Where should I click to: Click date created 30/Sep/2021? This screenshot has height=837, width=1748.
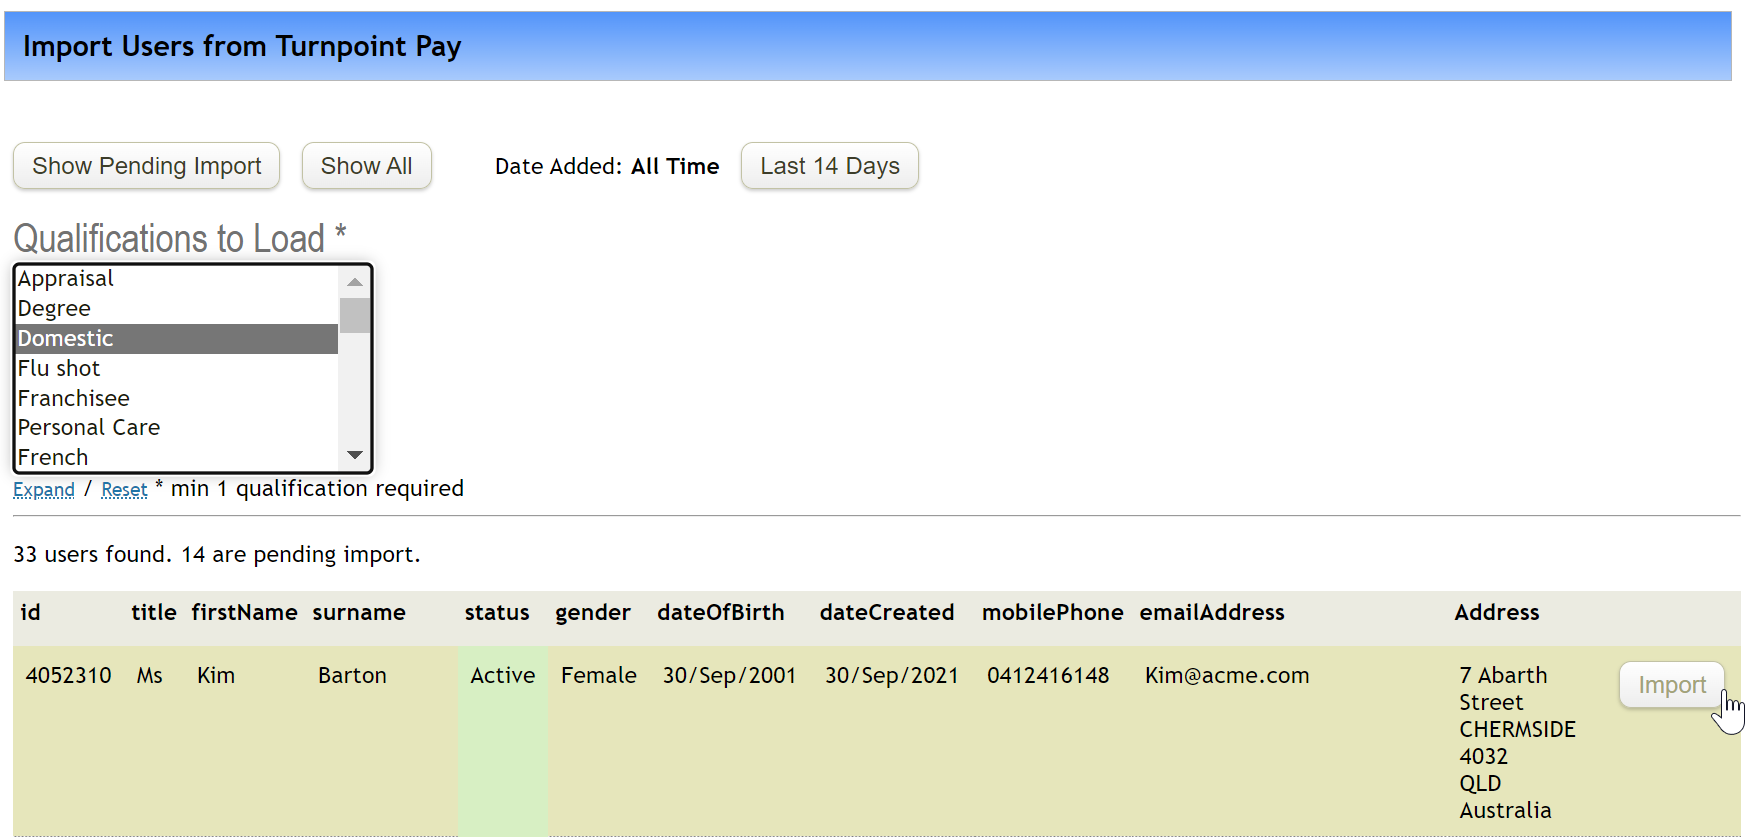(x=892, y=676)
